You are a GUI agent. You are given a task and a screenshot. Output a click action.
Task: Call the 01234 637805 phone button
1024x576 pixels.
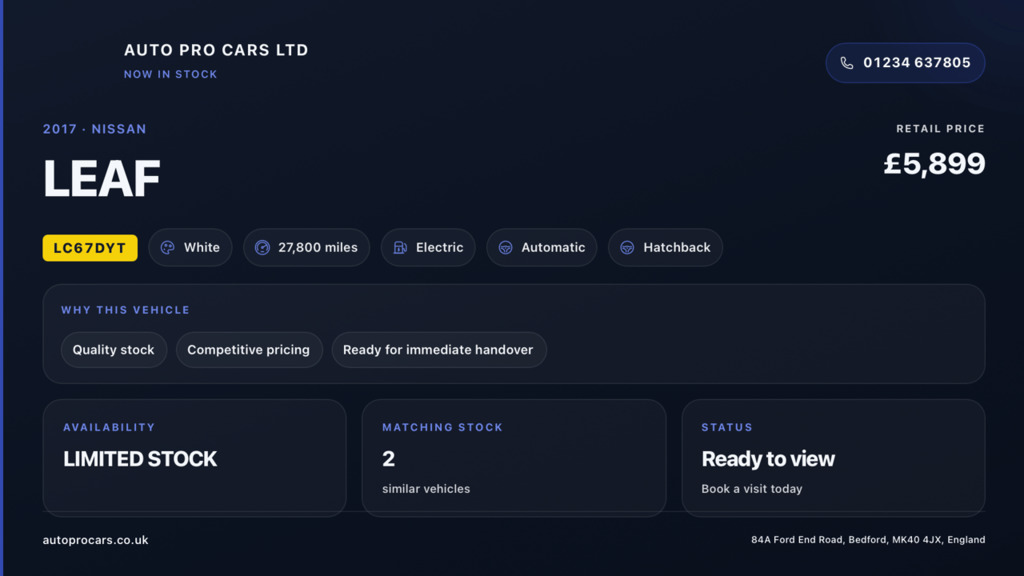[905, 63]
